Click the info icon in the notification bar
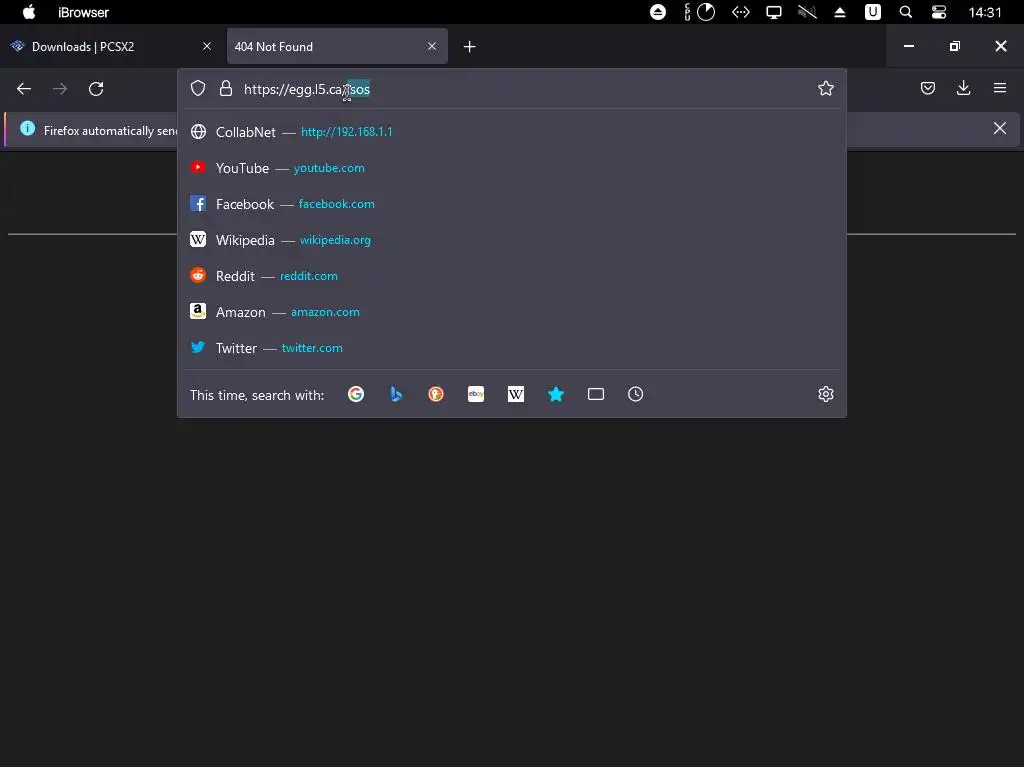The height and width of the screenshot is (768, 1024). coord(27,128)
